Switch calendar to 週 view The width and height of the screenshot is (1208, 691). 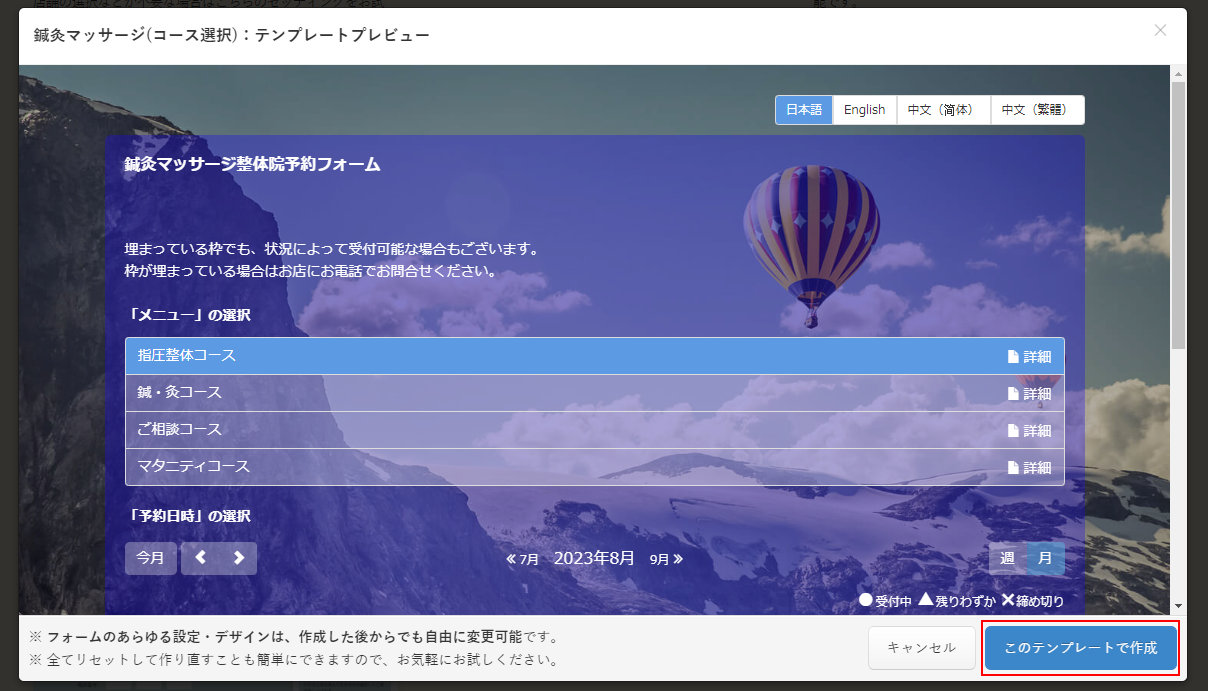tap(1007, 558)
